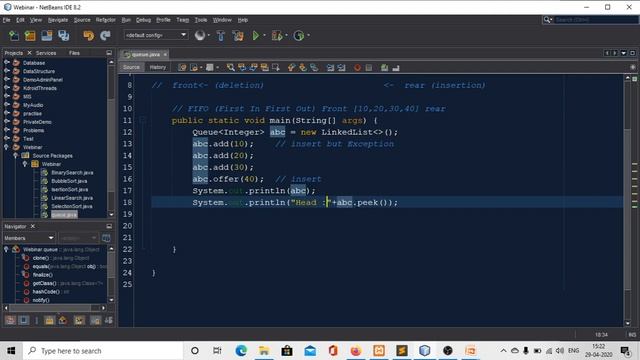The width and height of the screenshot is (640, 360).
Task: Switch to the Files tab
Action: point(74,53)
